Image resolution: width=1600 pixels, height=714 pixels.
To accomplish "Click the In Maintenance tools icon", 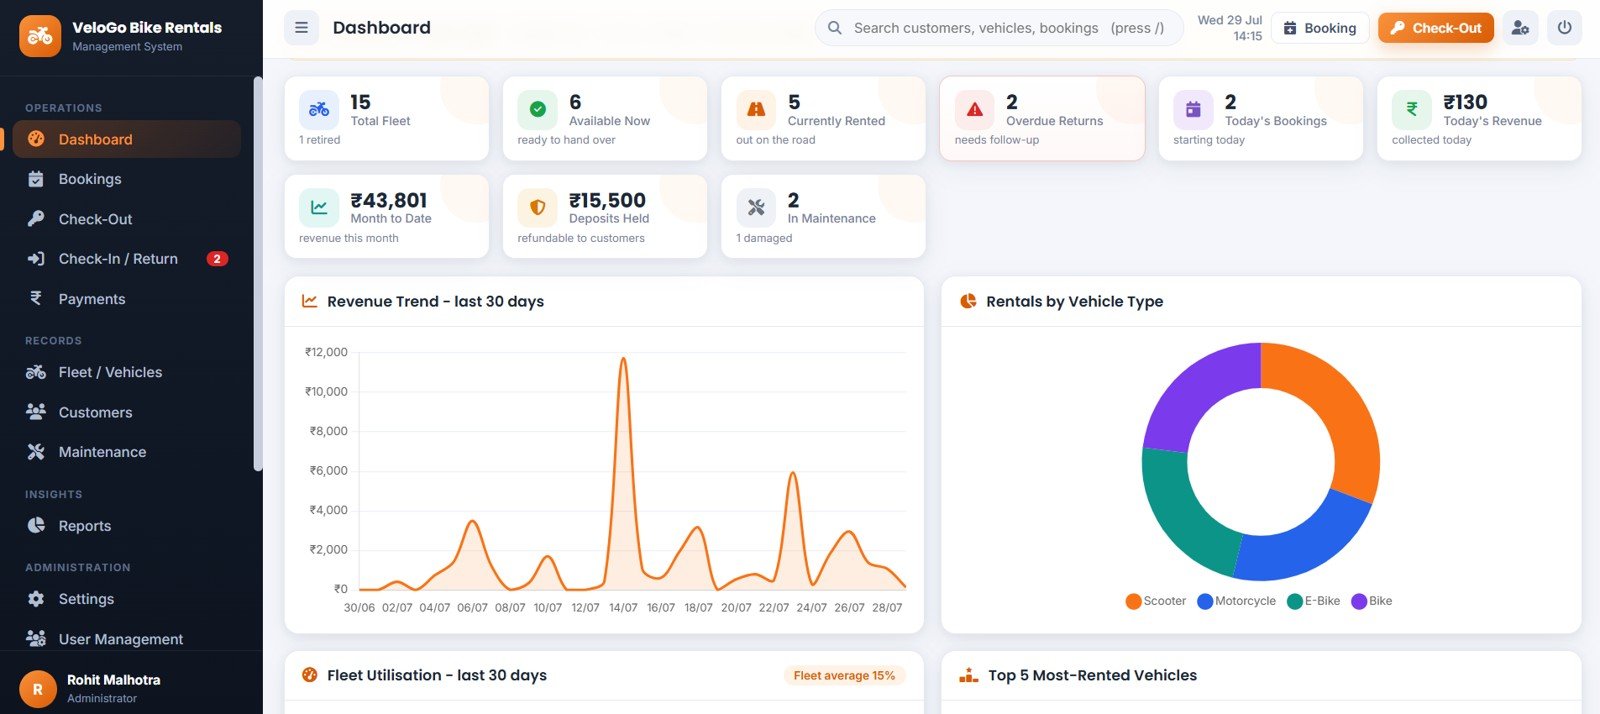I will coord(756,207).
